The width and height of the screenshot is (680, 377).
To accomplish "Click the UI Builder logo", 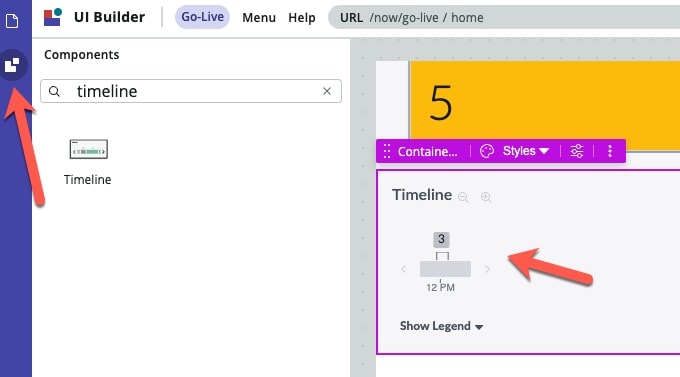I will [x=53, y=17].
